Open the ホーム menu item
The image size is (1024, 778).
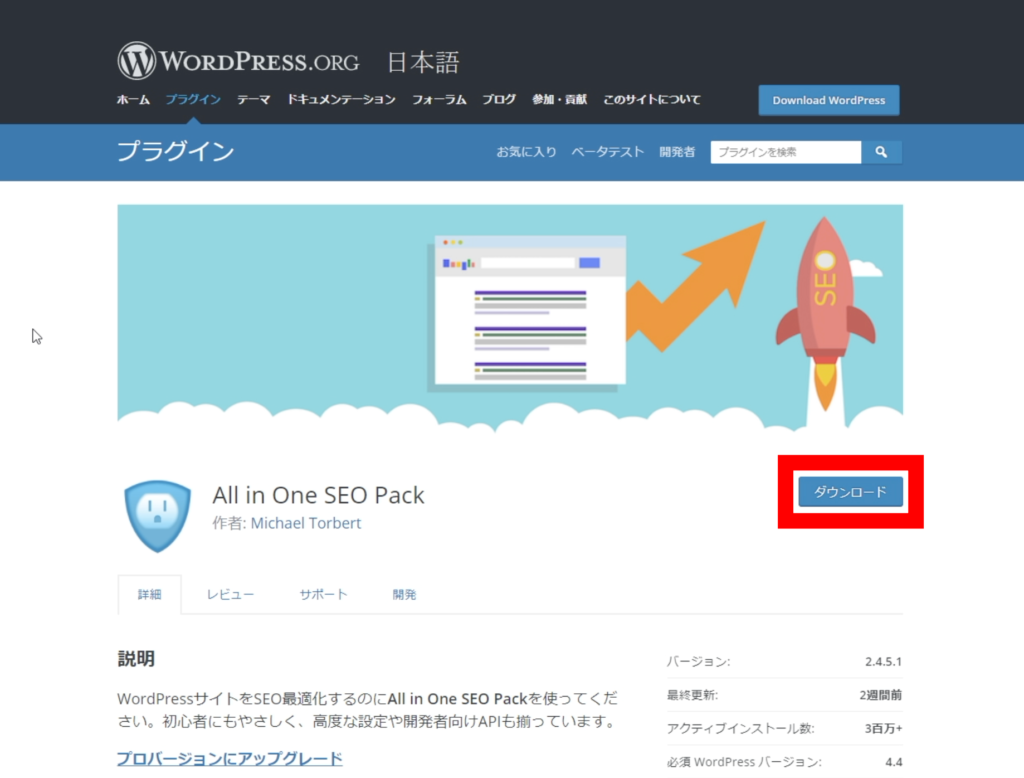(x=133, y=99)
